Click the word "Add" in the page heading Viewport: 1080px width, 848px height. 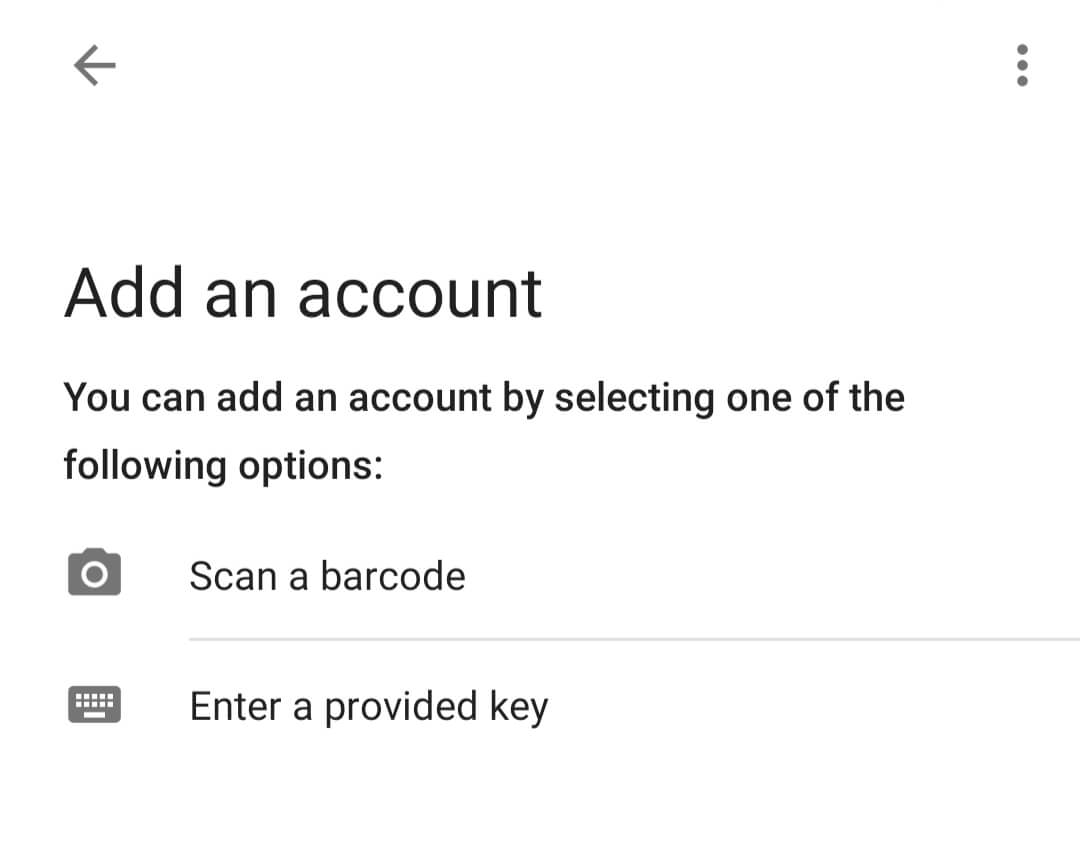pos(125,293)
